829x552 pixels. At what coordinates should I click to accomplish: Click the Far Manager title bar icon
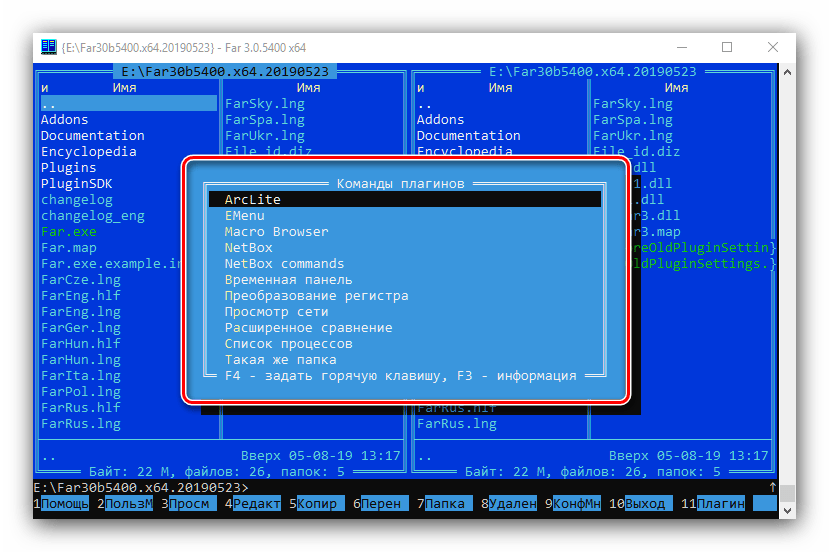(49, 47)
